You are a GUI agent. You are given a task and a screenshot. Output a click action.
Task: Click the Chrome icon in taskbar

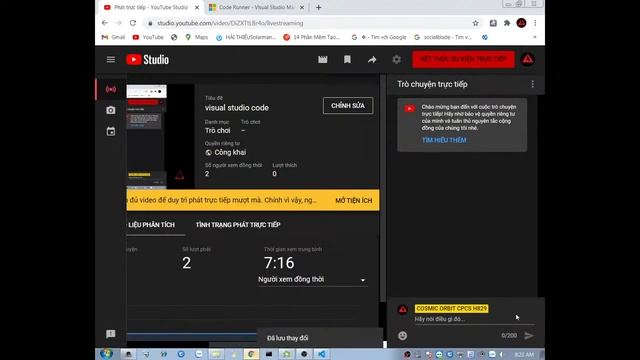[251, 354]
